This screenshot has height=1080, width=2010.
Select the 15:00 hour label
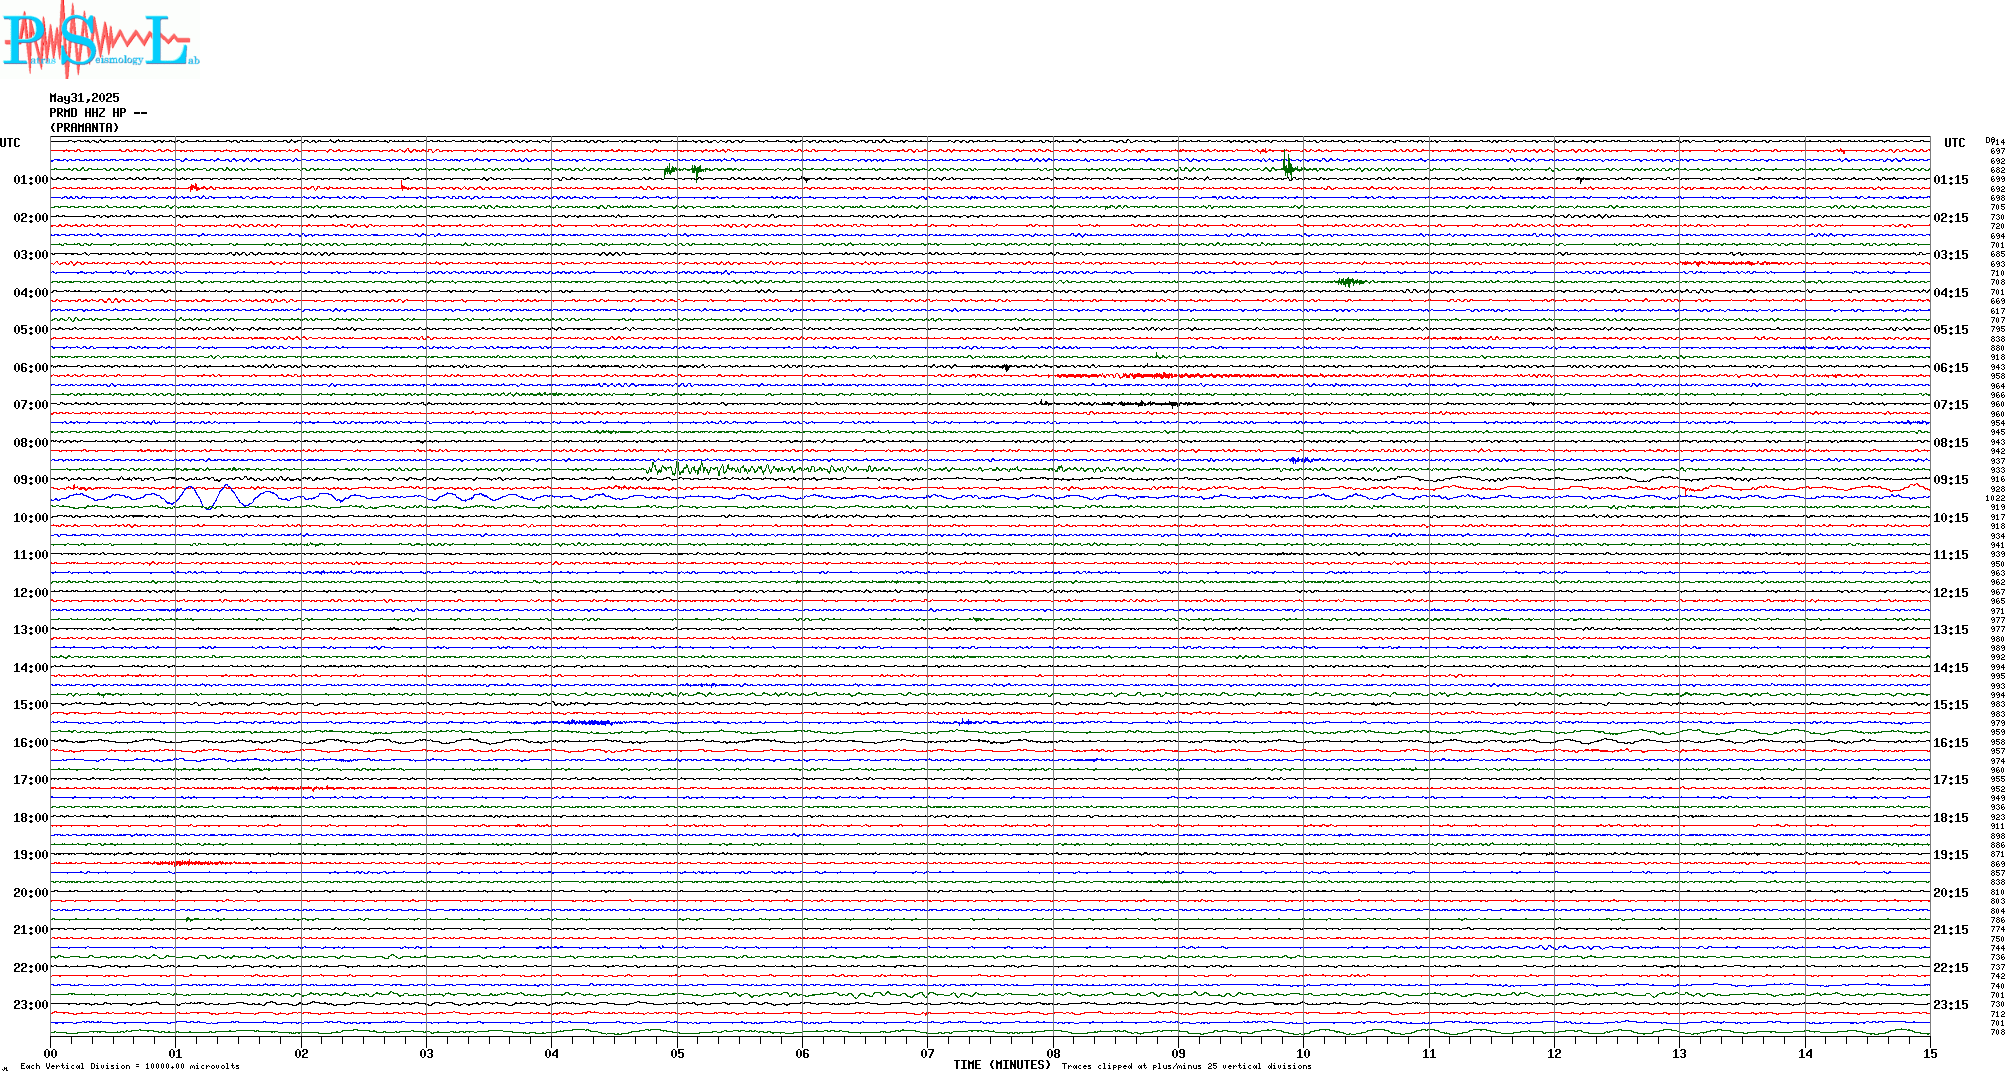30,705
